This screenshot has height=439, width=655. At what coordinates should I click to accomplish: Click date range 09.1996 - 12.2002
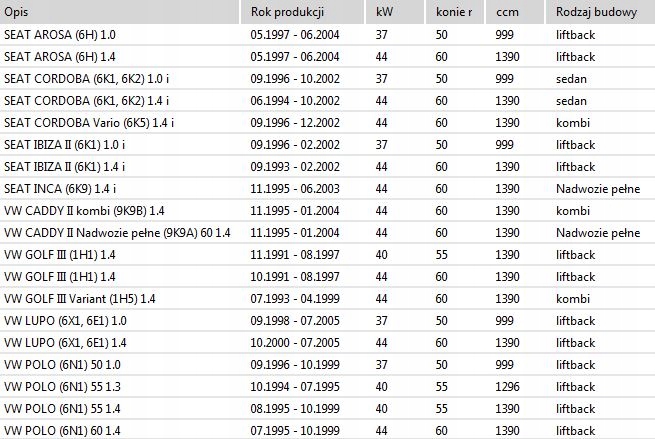[x=295, y=123]
